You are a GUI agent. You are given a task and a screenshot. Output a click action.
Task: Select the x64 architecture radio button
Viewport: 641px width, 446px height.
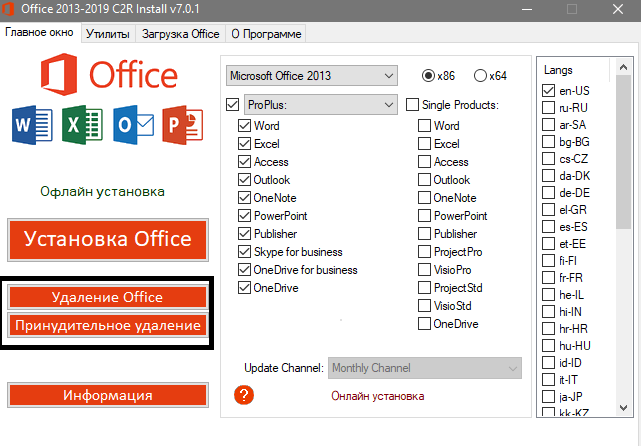pos(480,76)
